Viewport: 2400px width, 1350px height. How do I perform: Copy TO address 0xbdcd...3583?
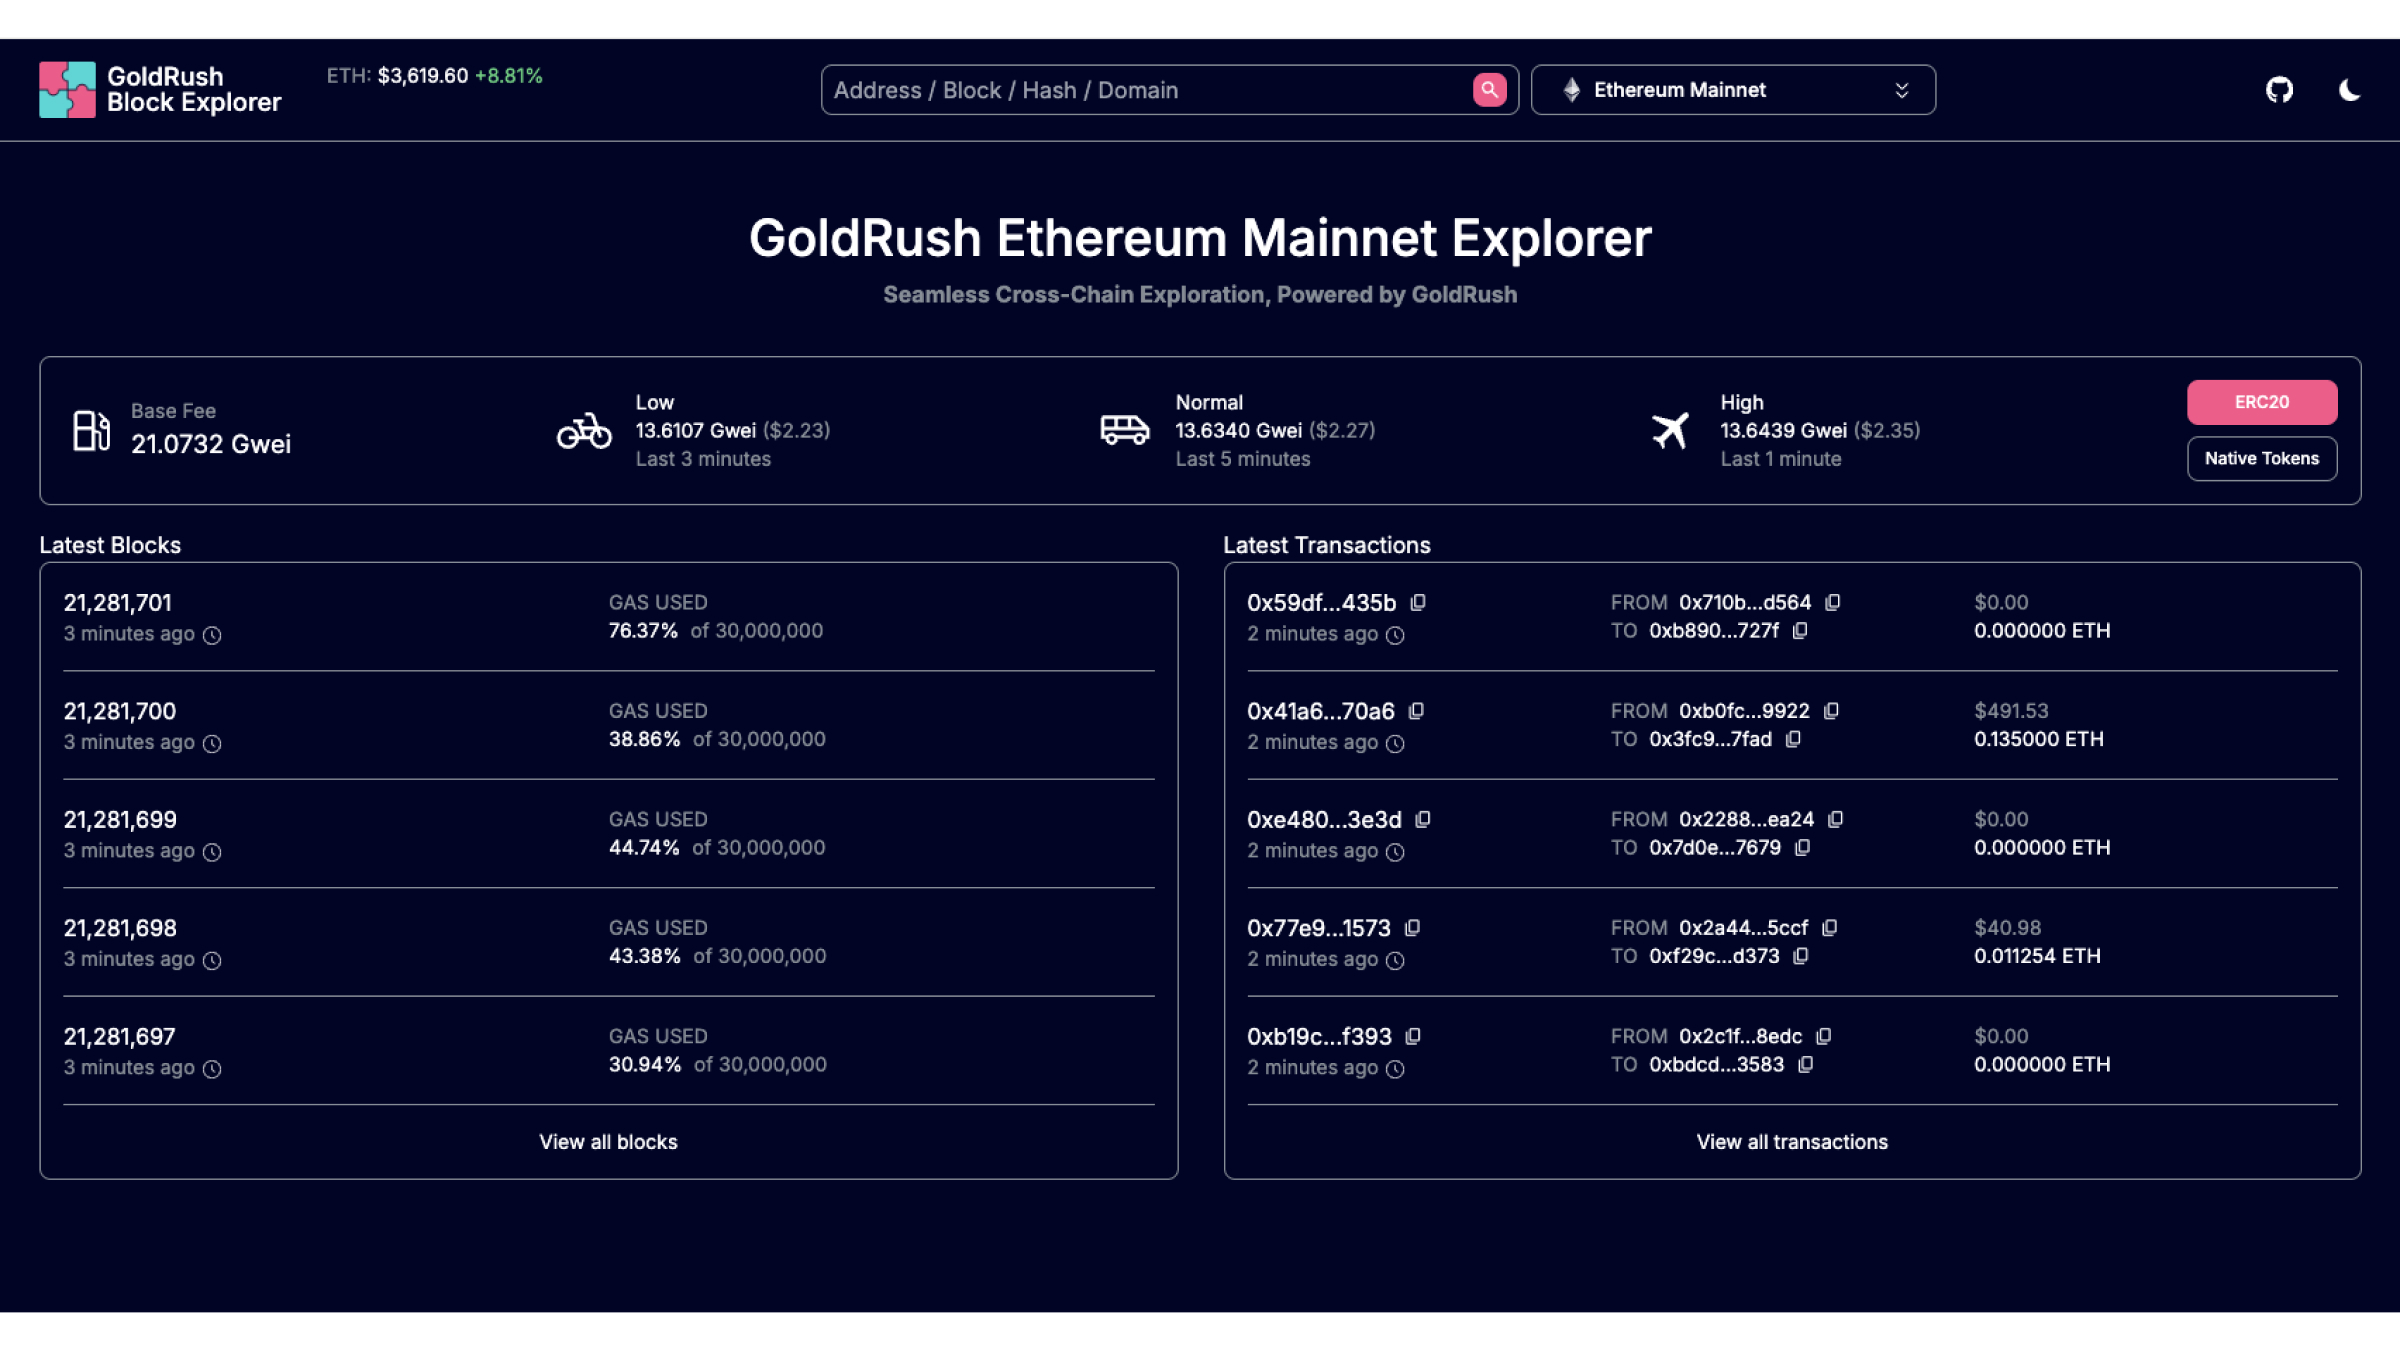click(x=1805, y=1064)
